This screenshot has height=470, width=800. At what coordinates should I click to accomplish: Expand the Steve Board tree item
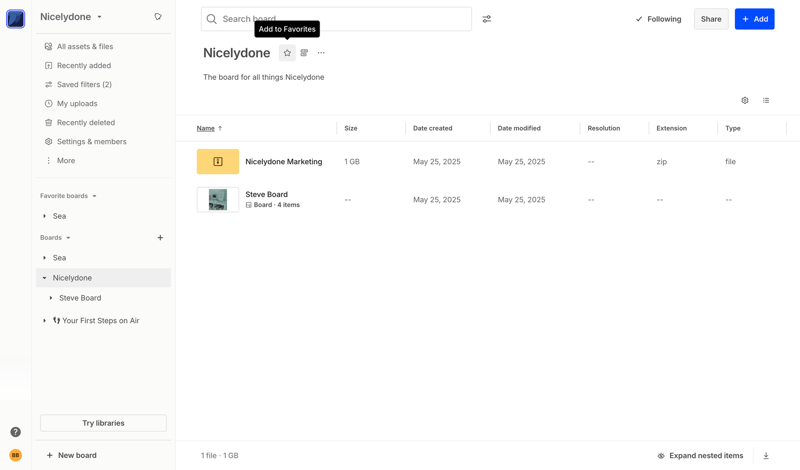tap(51, 298)
